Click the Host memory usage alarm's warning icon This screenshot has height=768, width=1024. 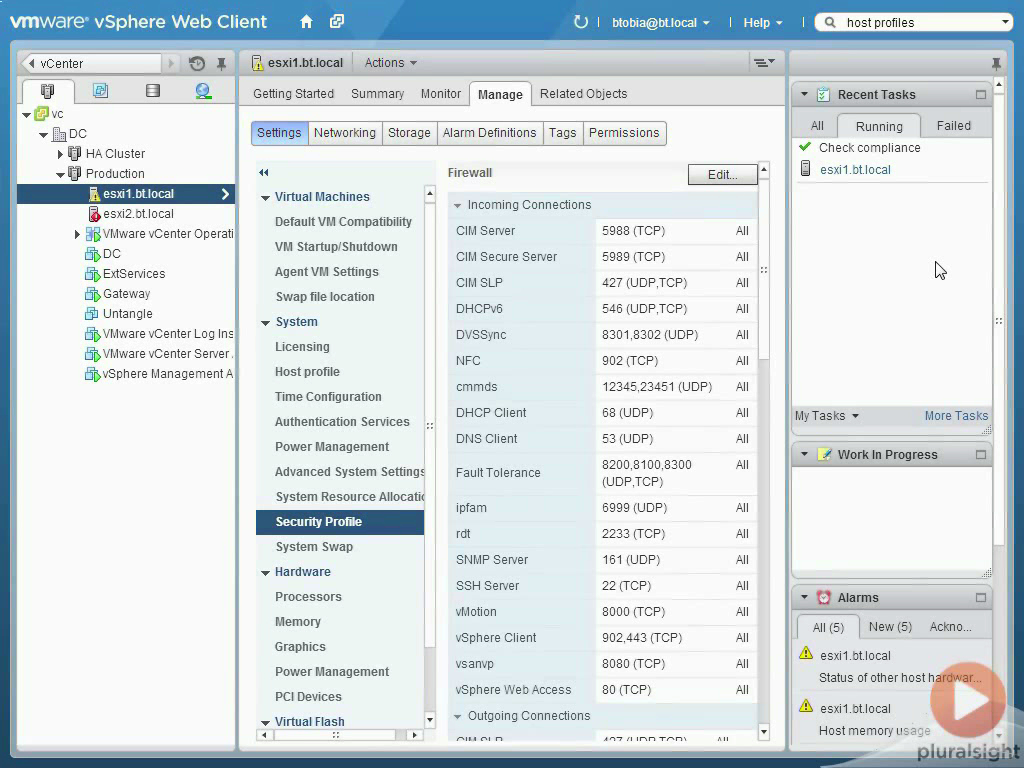click(x=807, y=707)
